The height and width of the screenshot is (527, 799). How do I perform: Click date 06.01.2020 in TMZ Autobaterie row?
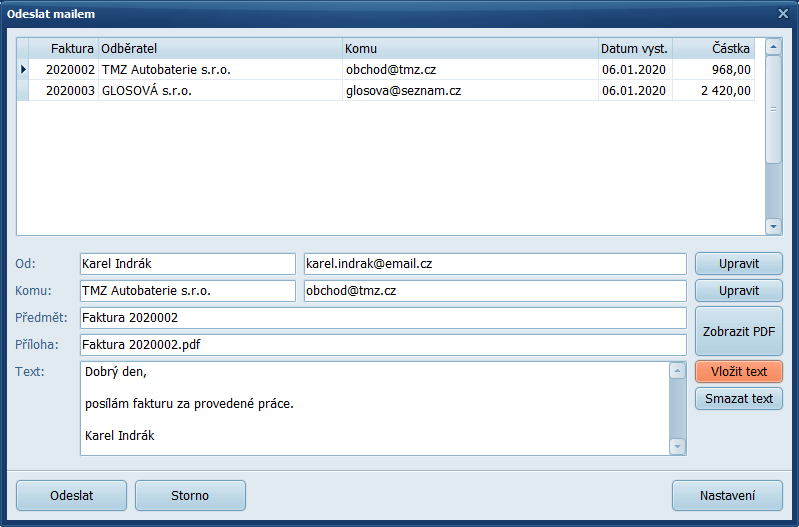point(635,69)
